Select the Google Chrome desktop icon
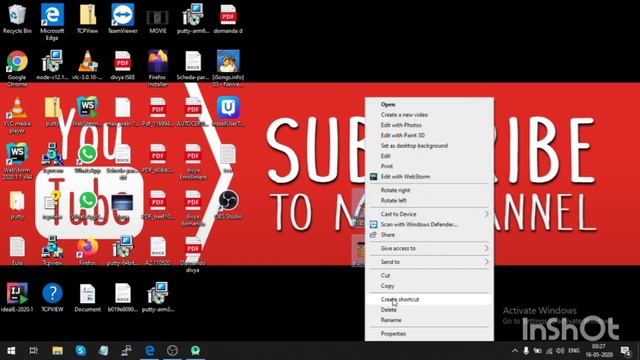 click(x=17, y=69)
